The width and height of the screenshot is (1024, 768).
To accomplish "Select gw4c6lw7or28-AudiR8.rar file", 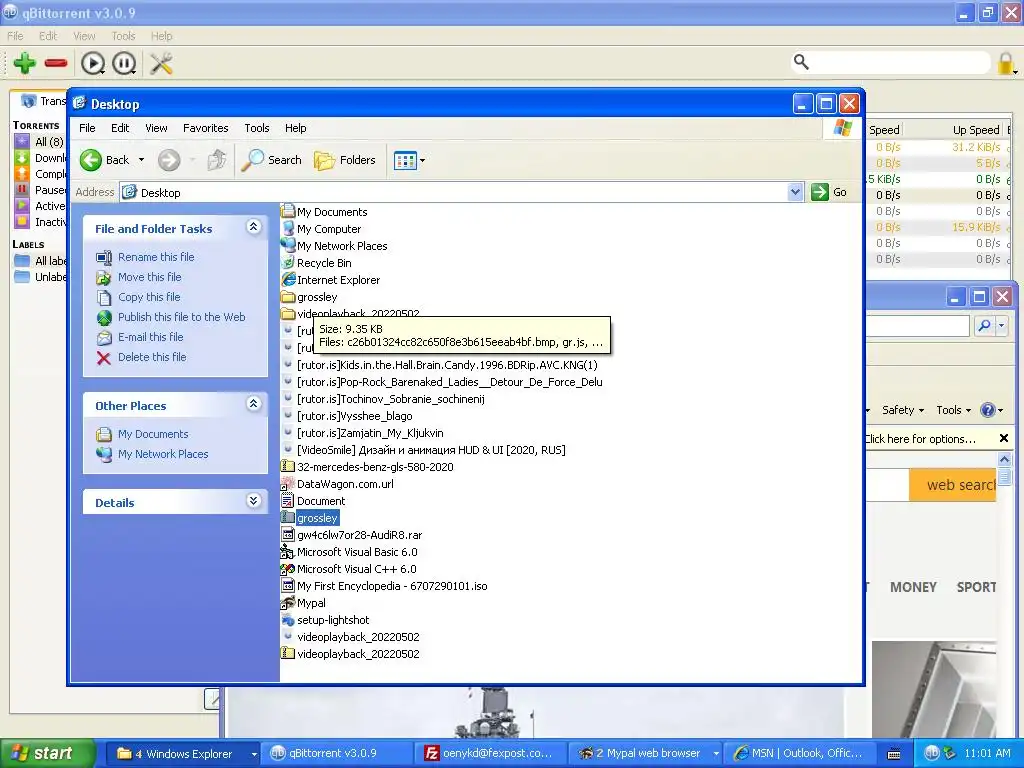I will pyautogui.click(x=352, y=535).
